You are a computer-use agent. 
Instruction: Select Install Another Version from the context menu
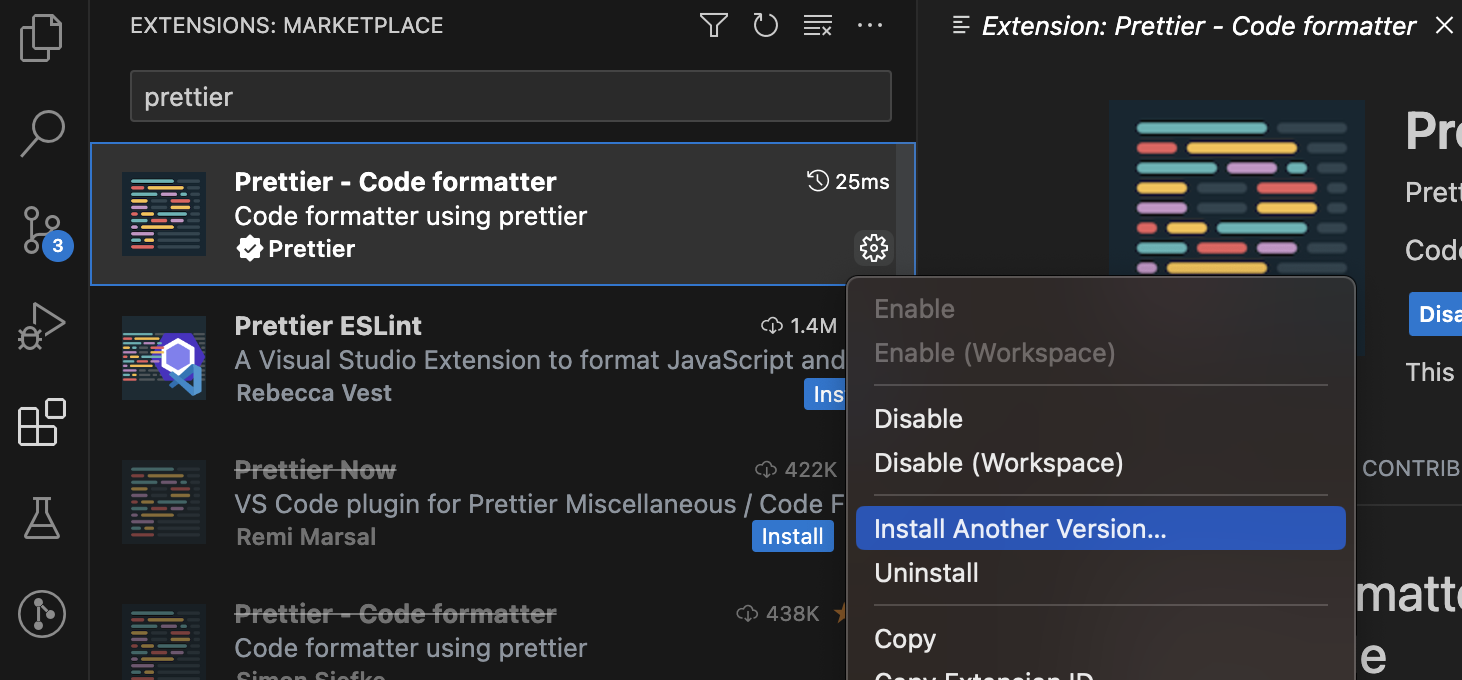coord(1020,528)
